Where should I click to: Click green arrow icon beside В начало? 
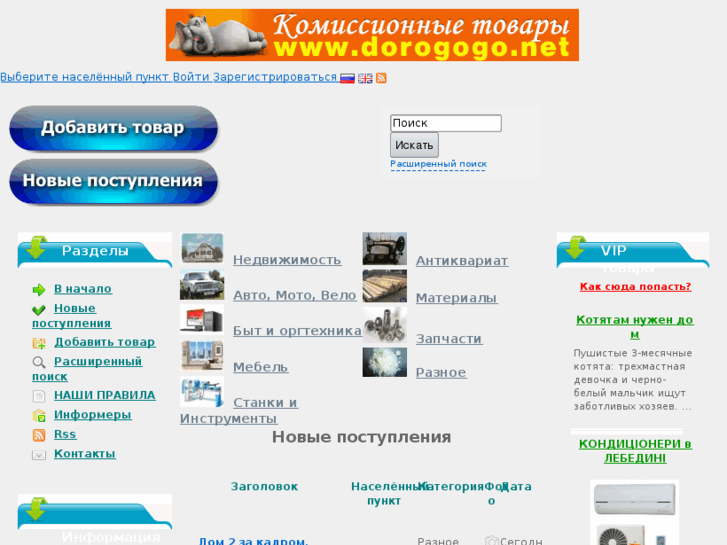[39, 290]
